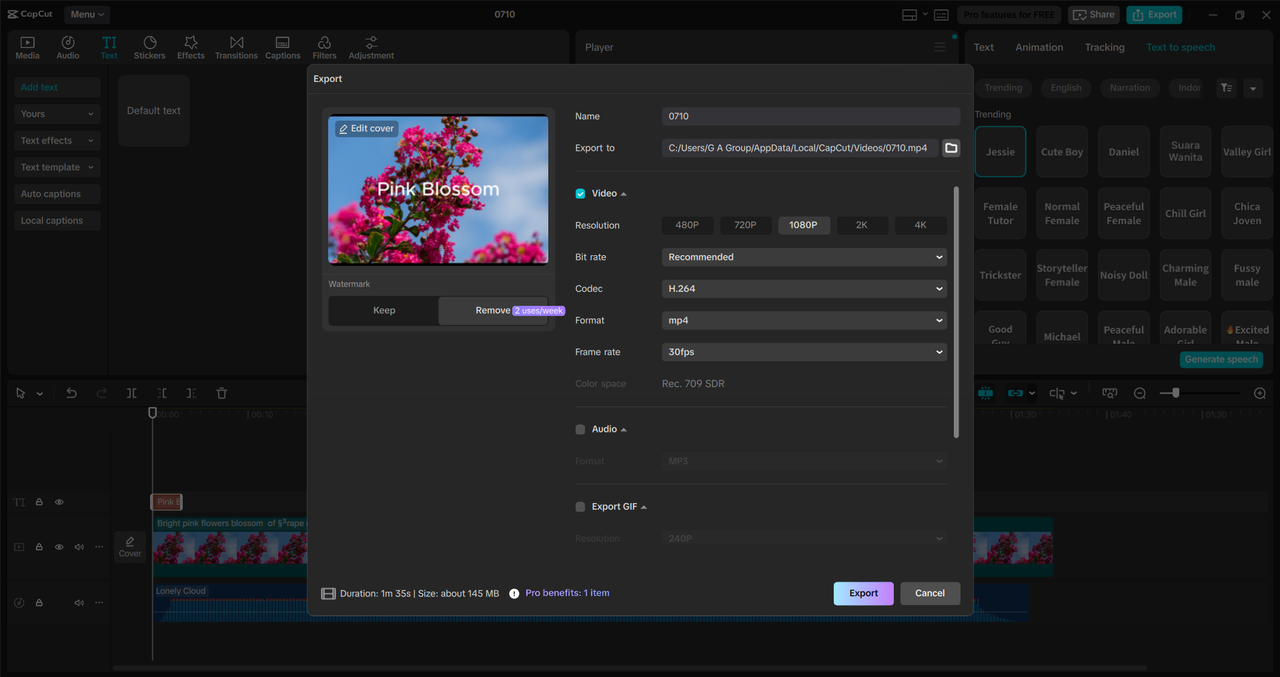Open the Codec H.264 dropdown
Viewport: 1280px width, 677px height.
[804, 289]
